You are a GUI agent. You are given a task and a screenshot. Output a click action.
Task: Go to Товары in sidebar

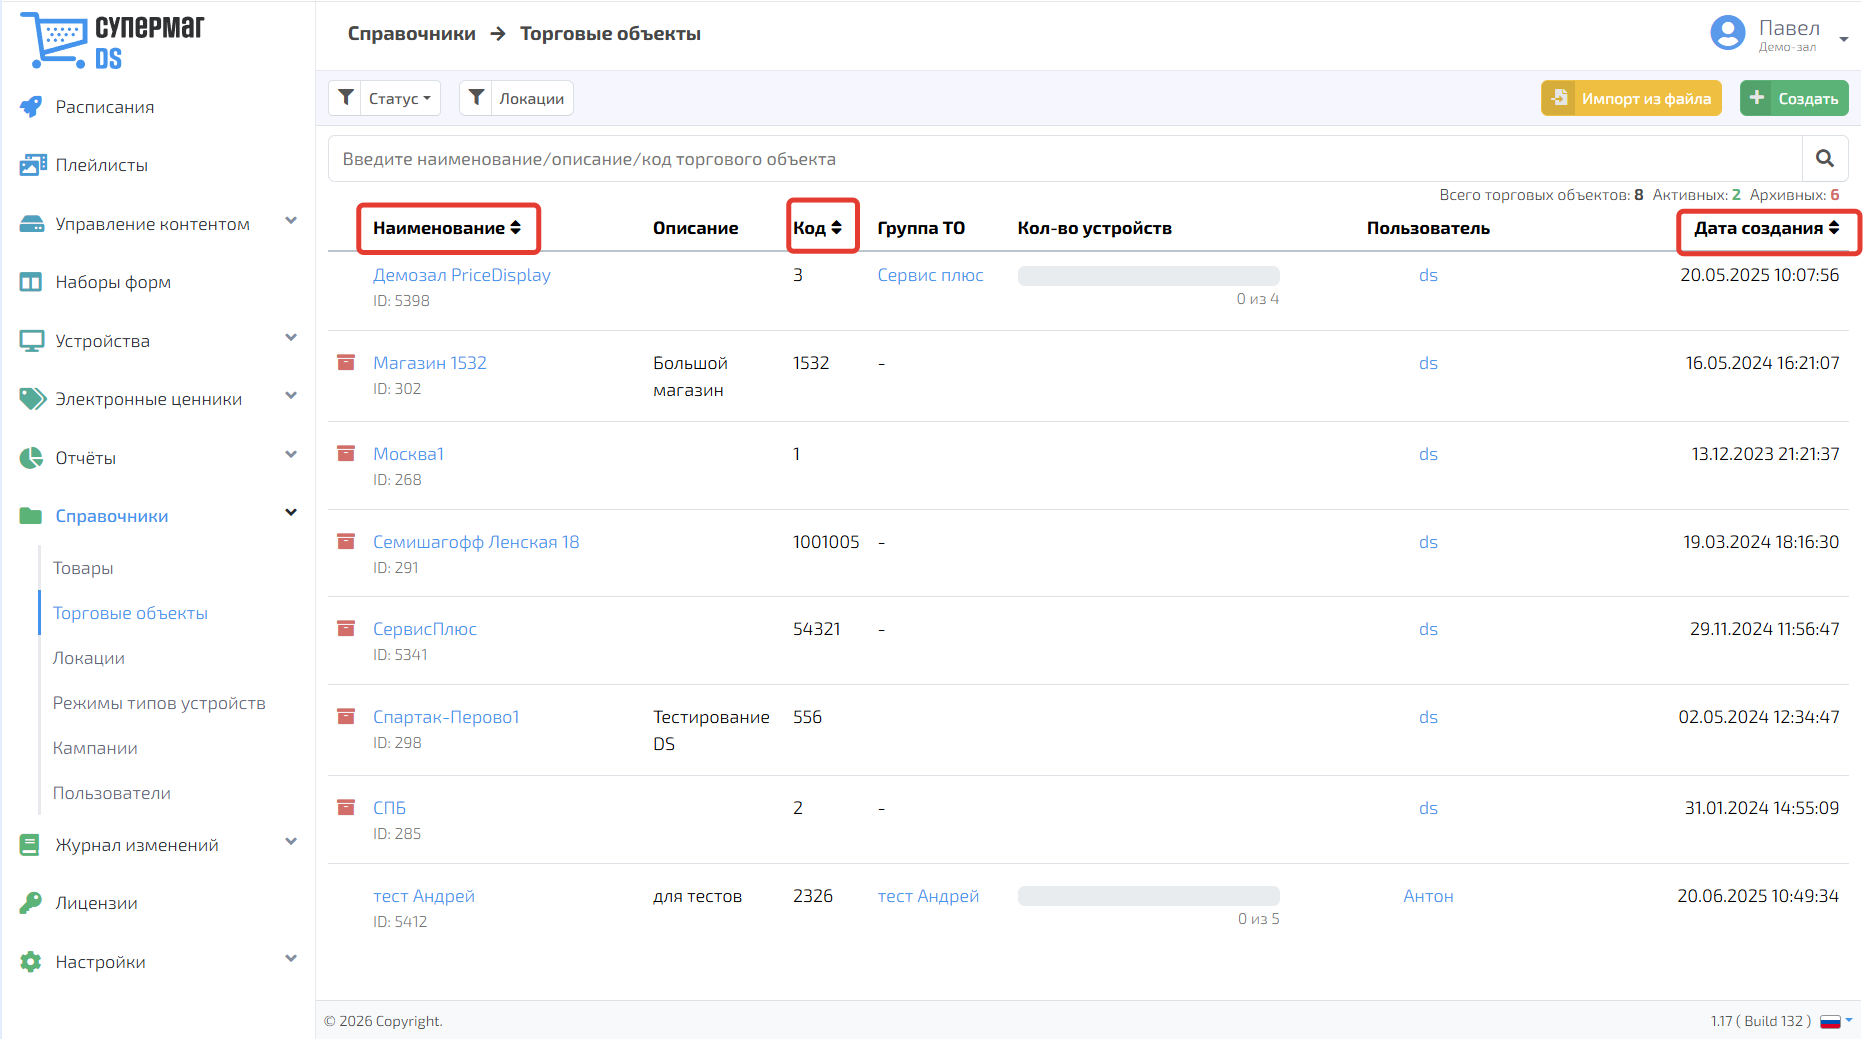click(x=83, y=568)
